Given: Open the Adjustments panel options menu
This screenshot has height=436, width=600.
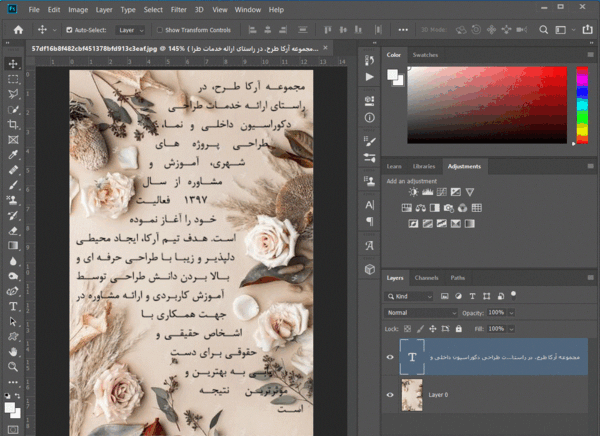Looking at the screenshot, I should click(590, 166).
